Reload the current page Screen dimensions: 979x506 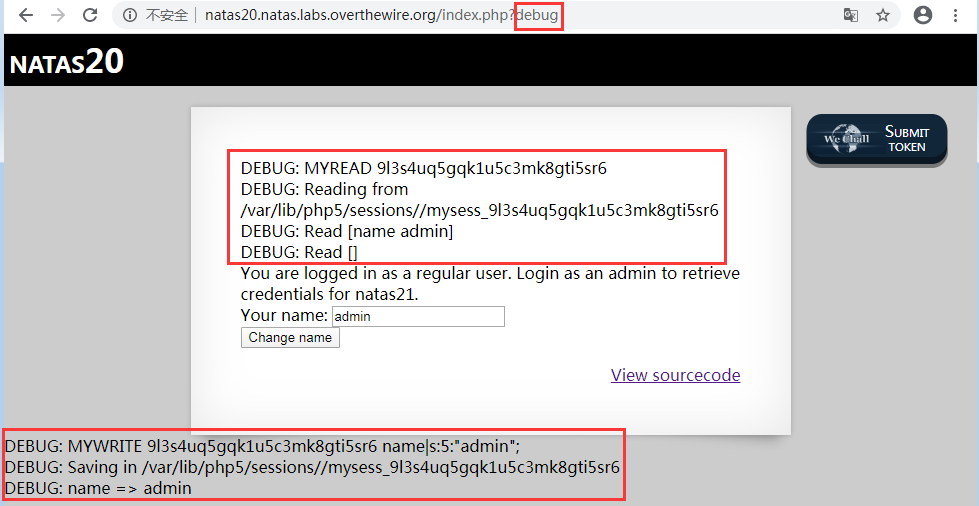point(90,15)
